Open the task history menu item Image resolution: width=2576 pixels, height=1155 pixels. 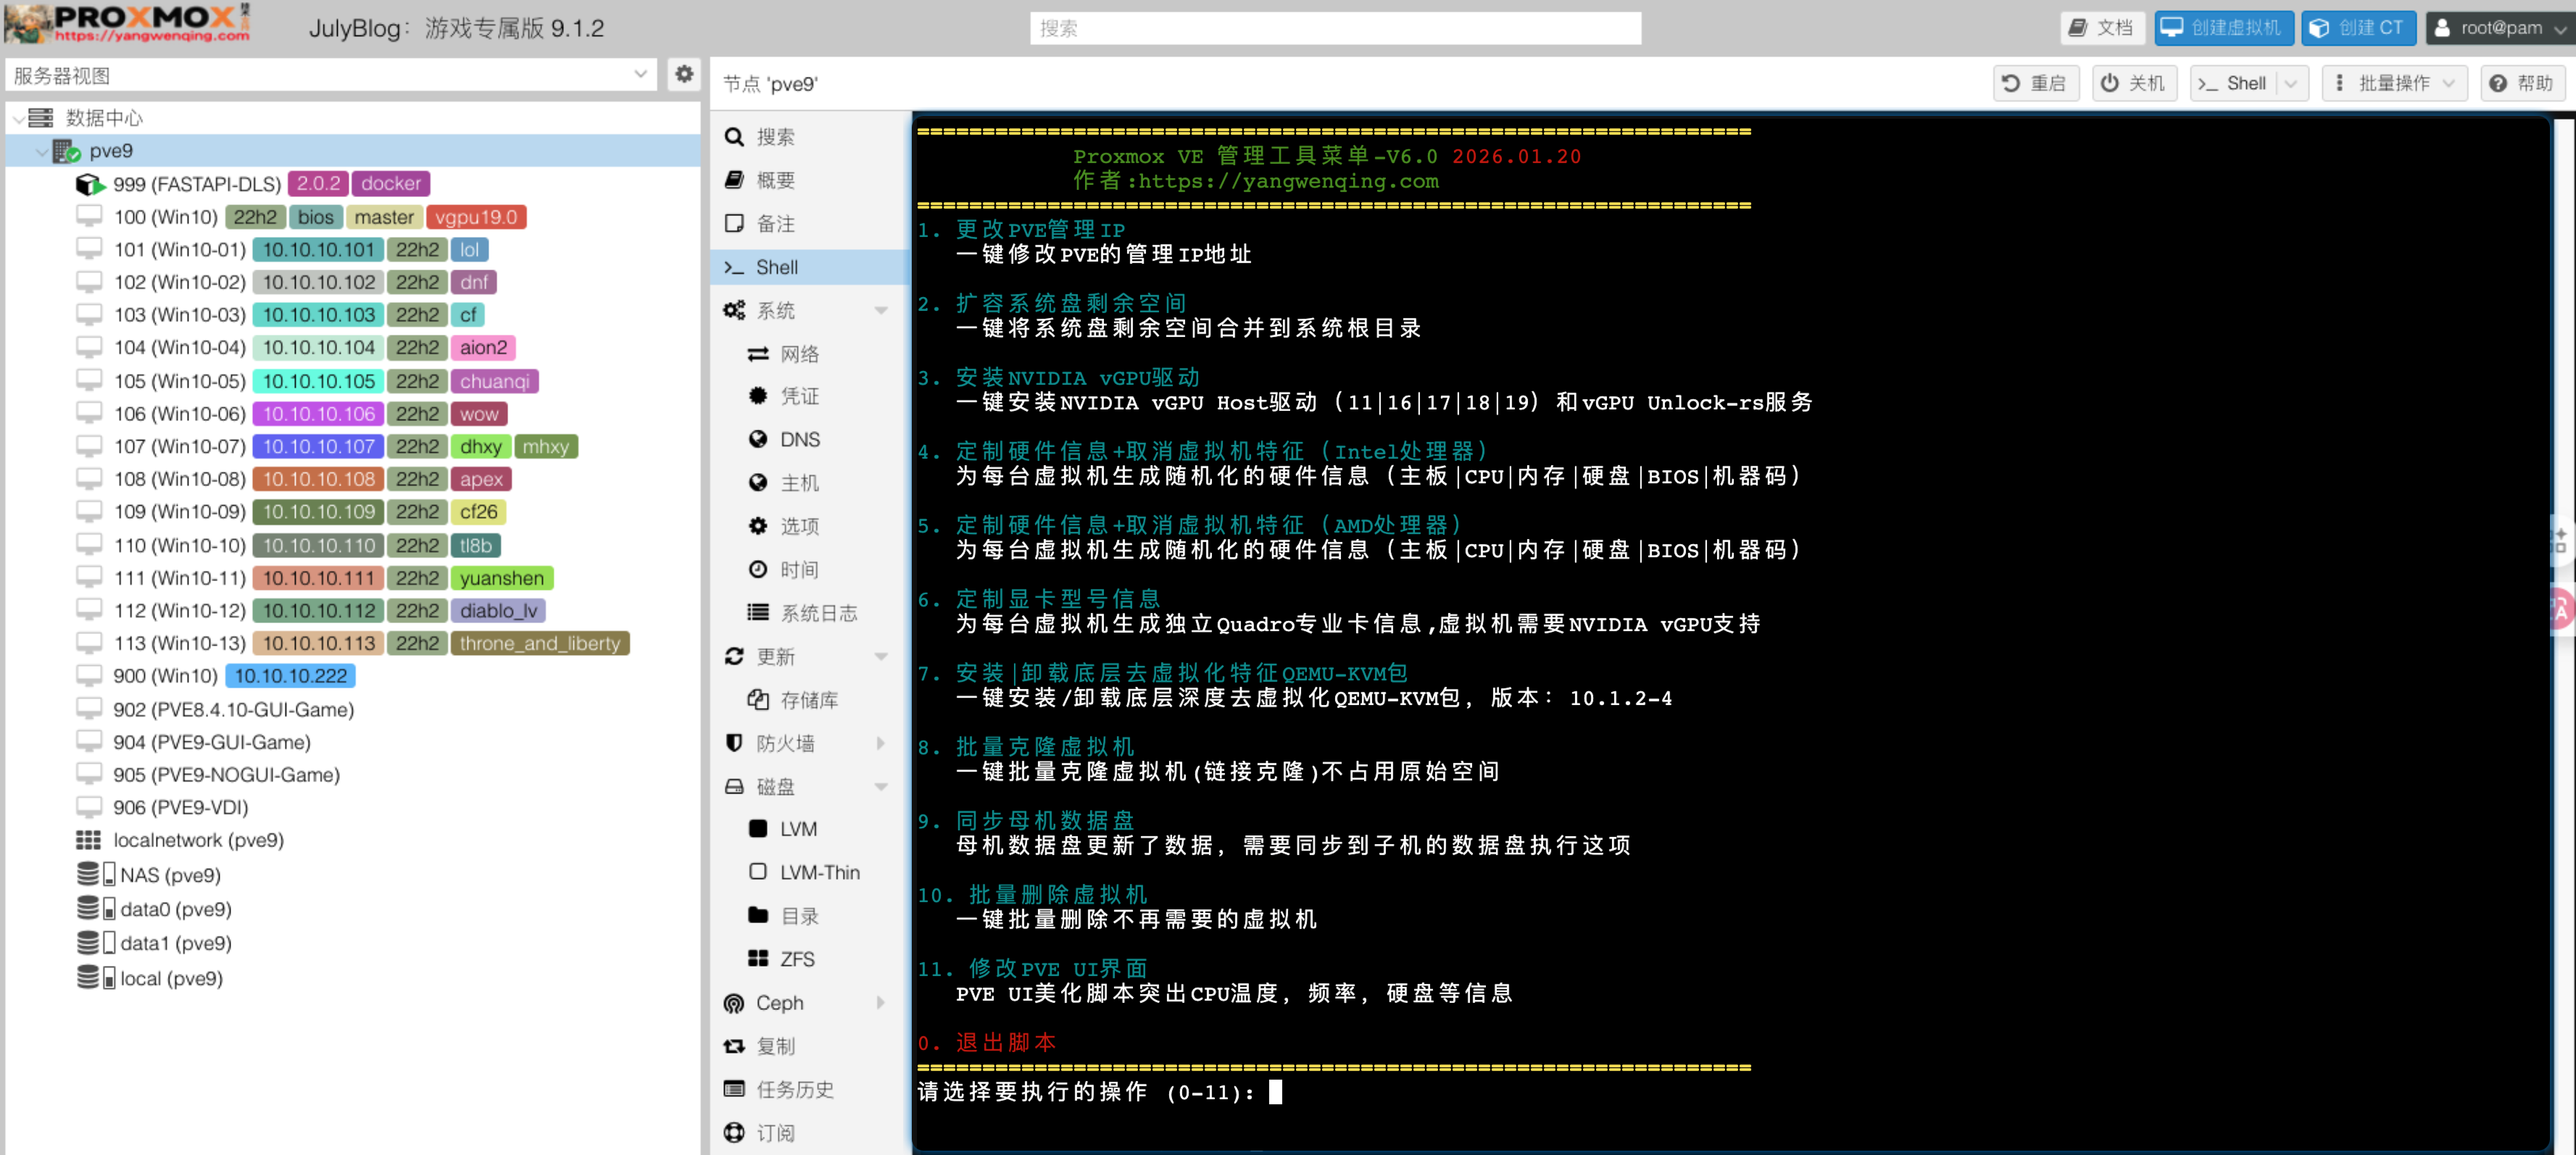point(794,1089)
